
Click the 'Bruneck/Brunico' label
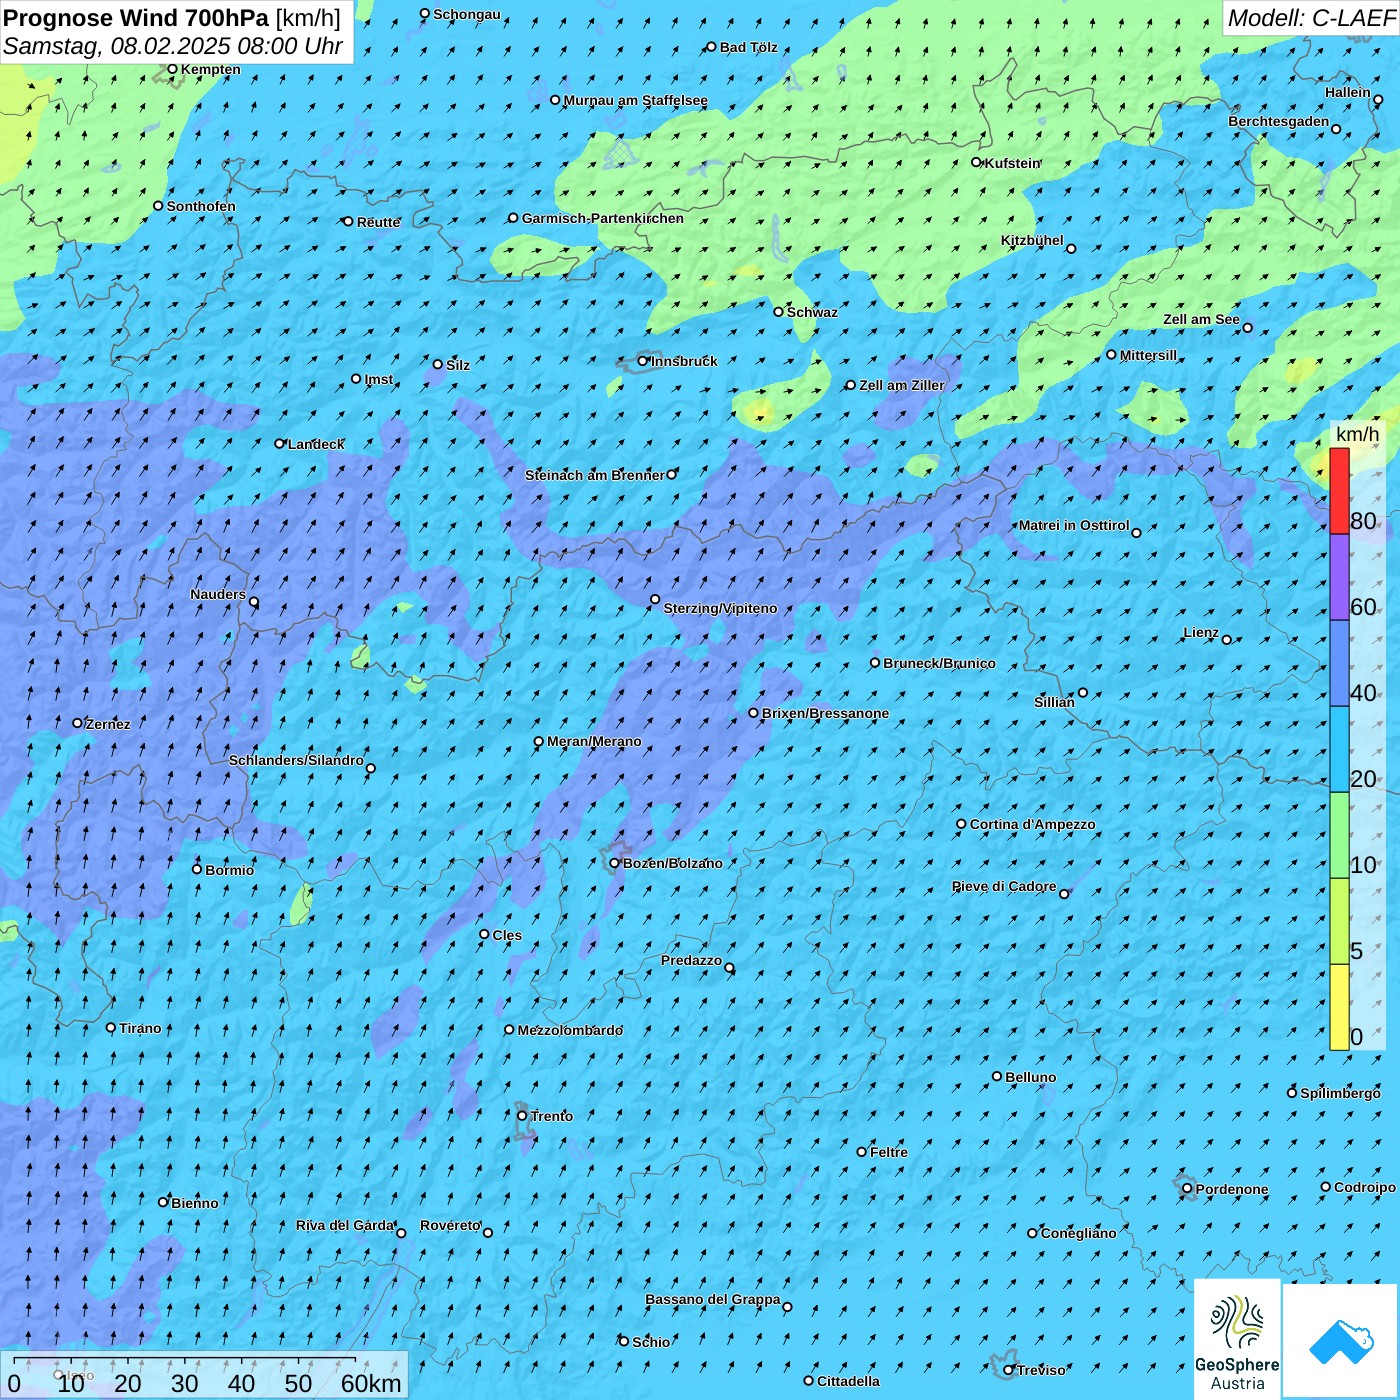click(x=939, y=663)
